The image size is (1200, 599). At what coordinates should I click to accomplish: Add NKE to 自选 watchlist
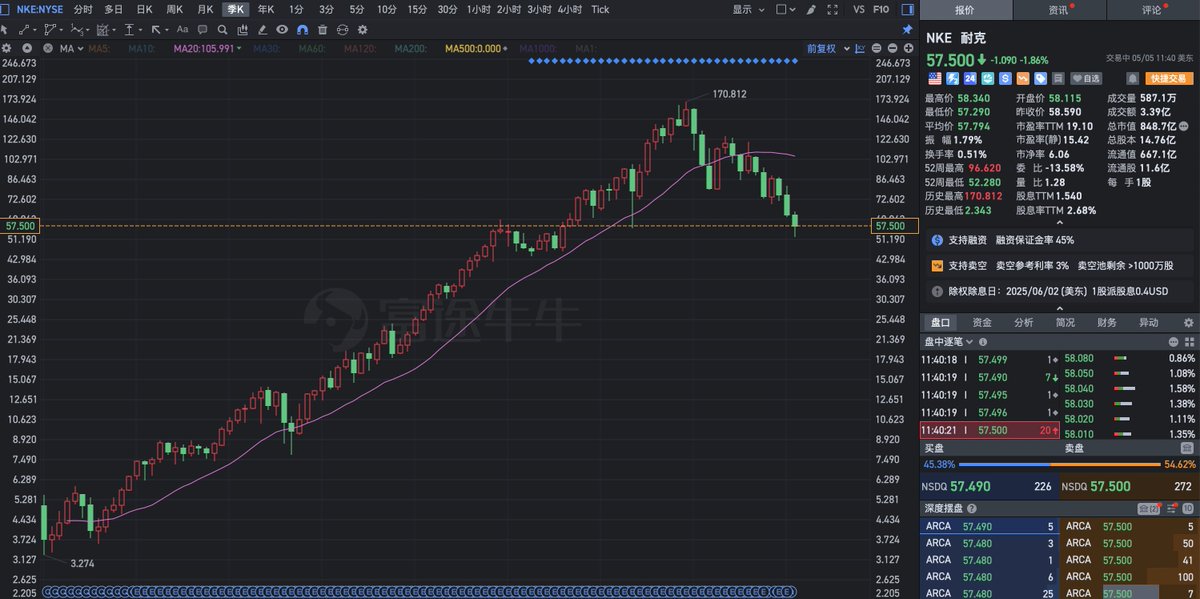pos(1085,78)
